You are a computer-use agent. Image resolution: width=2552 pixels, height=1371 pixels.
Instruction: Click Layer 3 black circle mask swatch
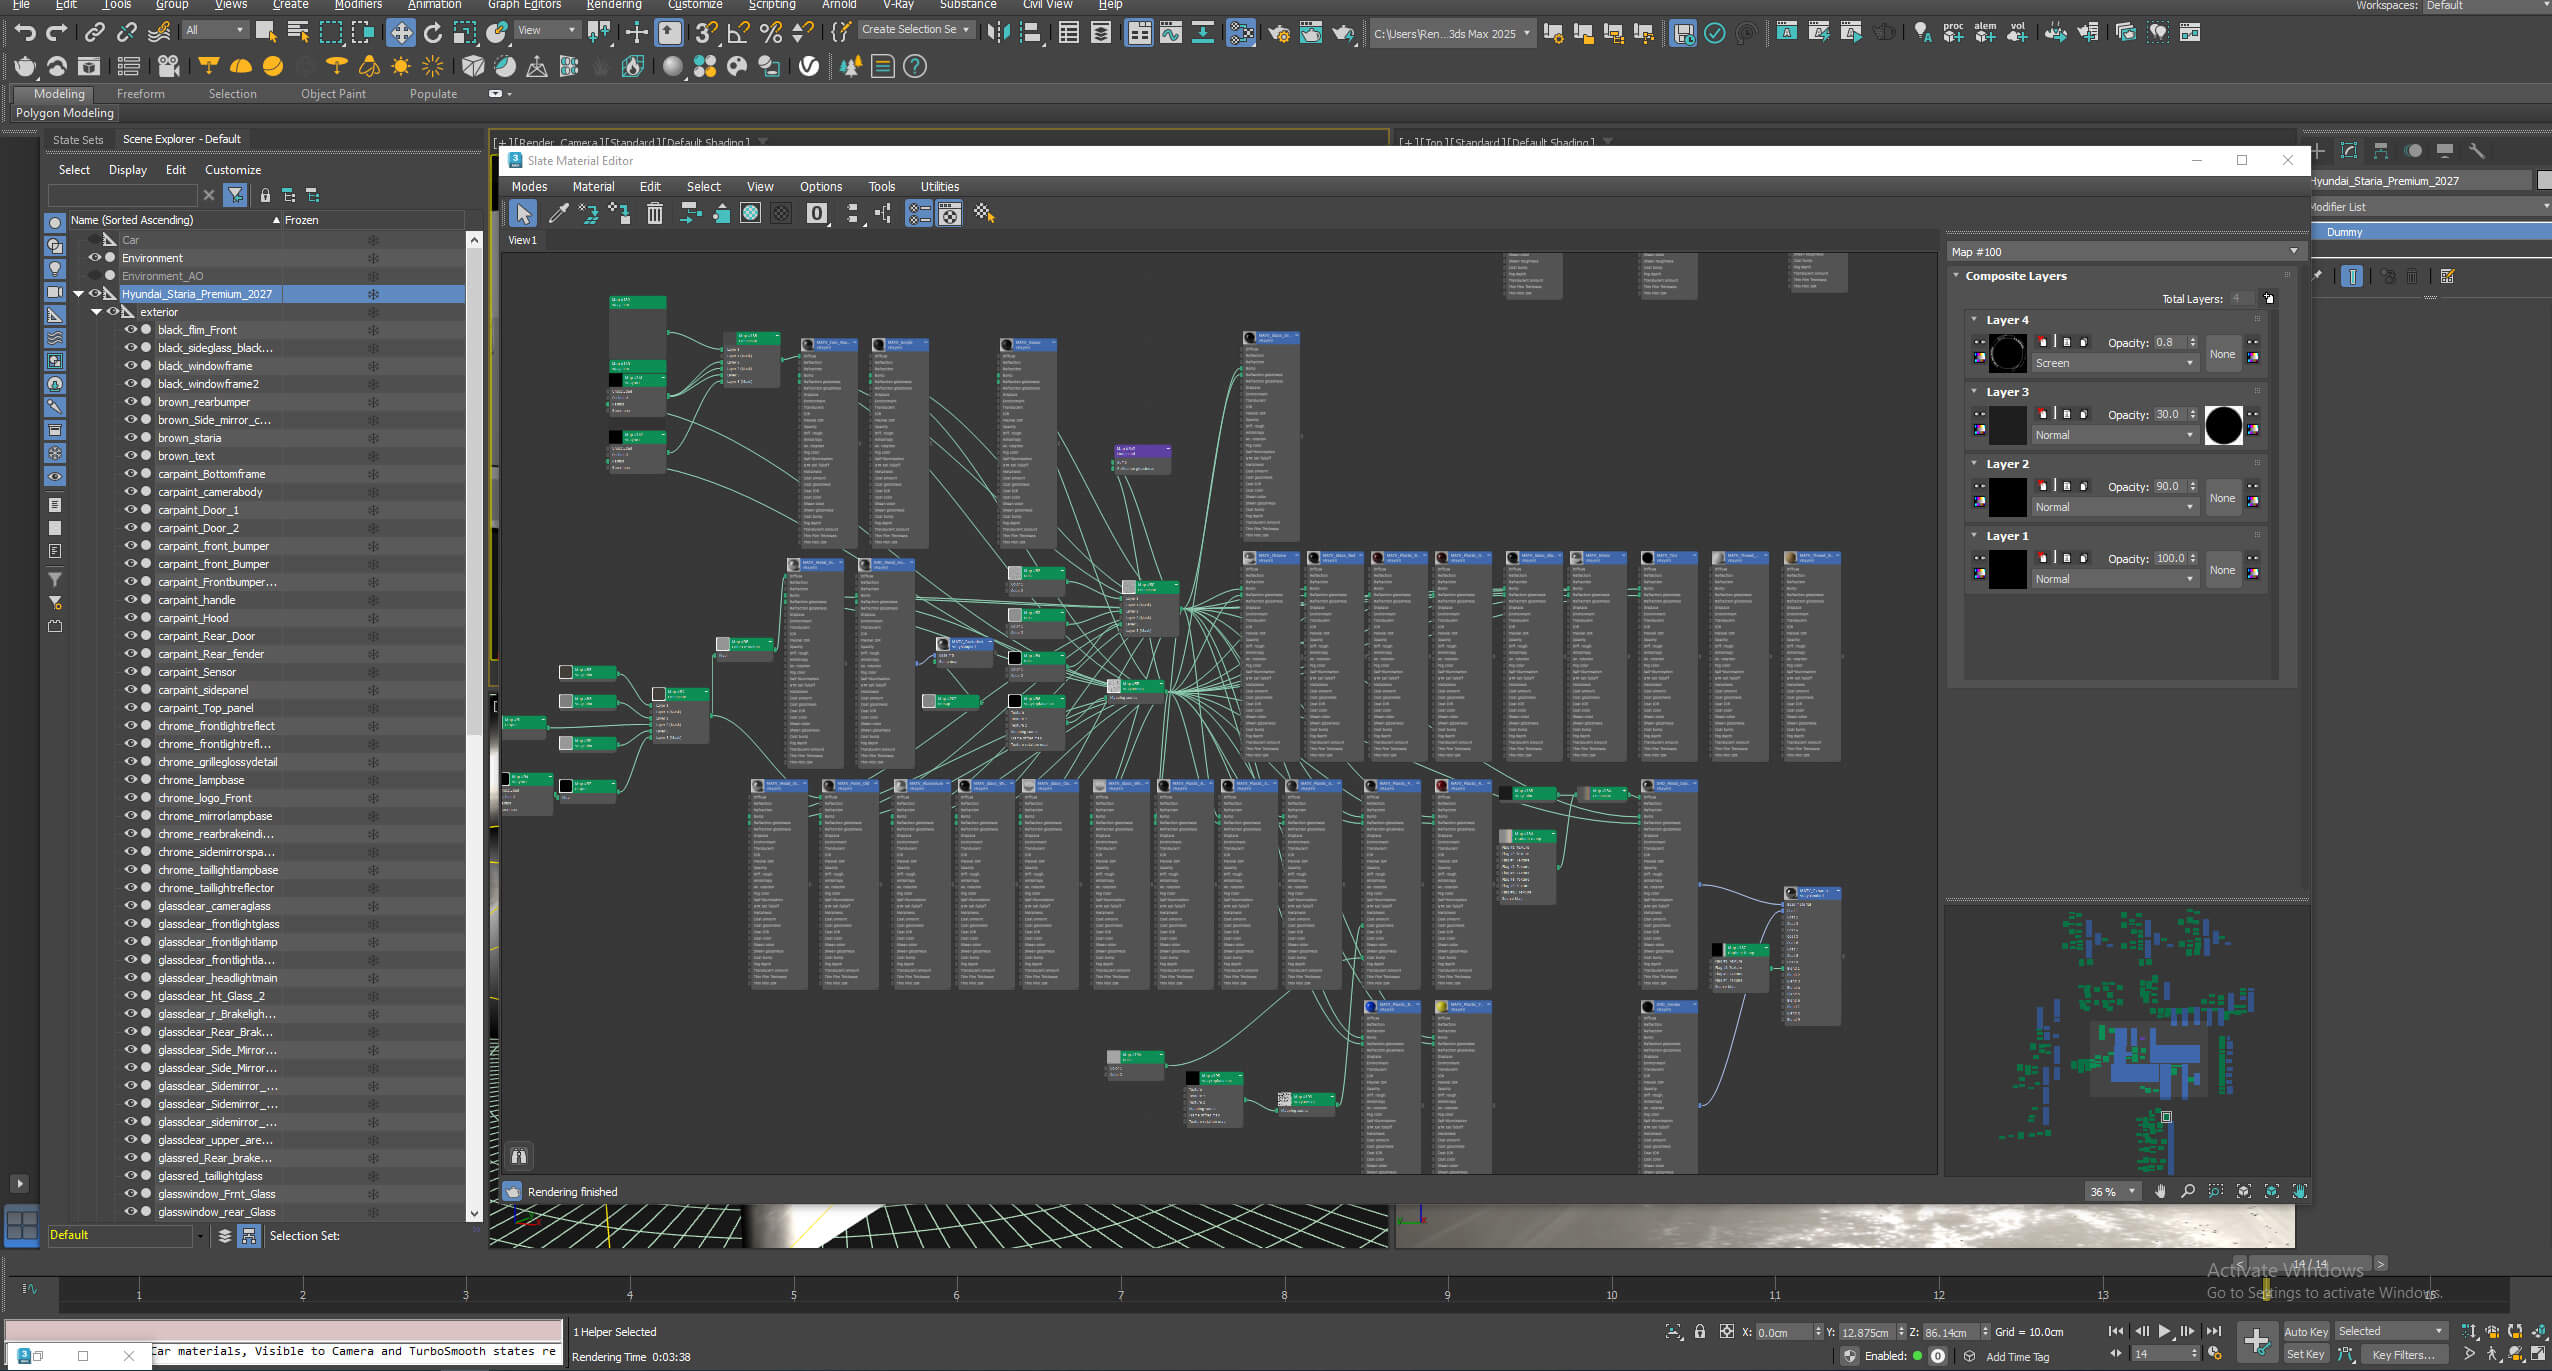pyautogui.click(x=2223, y=425)
